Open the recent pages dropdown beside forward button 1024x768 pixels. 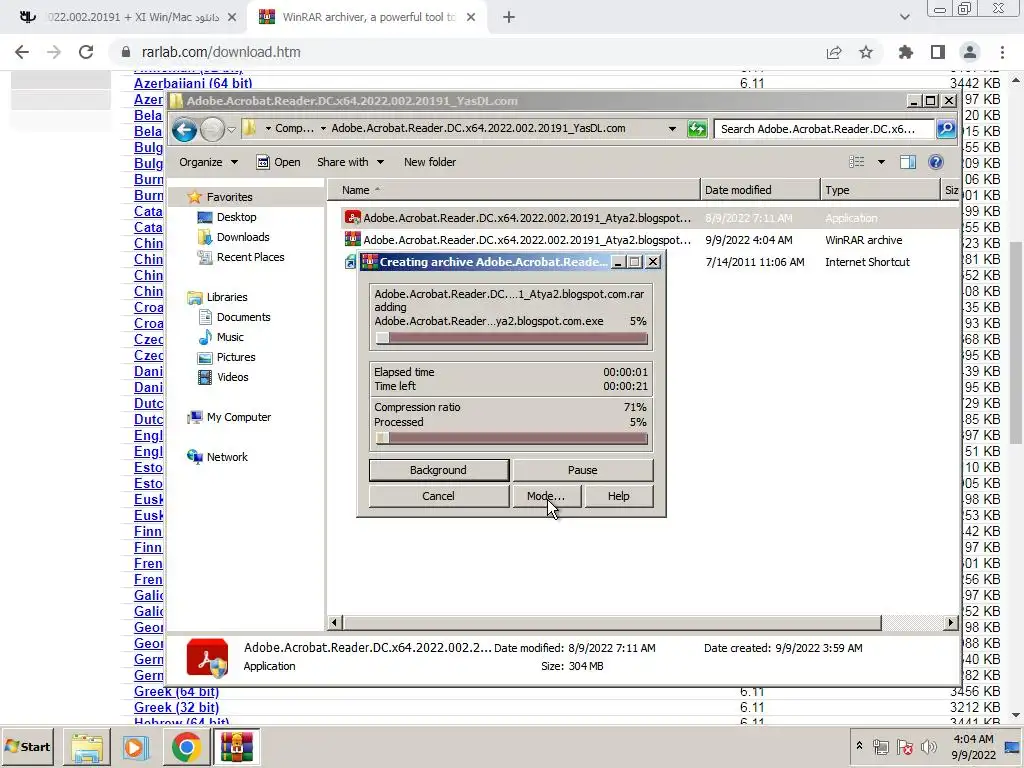point(231,129)
